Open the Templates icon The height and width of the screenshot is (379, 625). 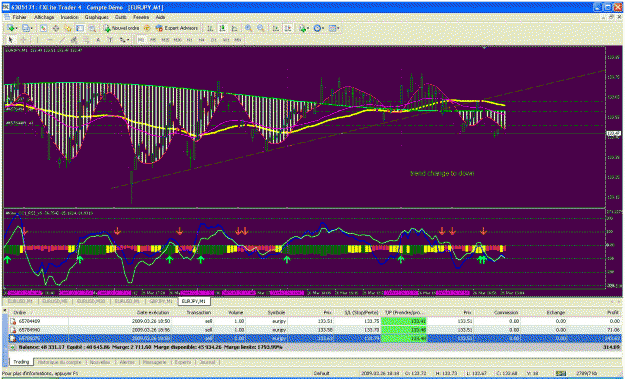coord(332,28)
